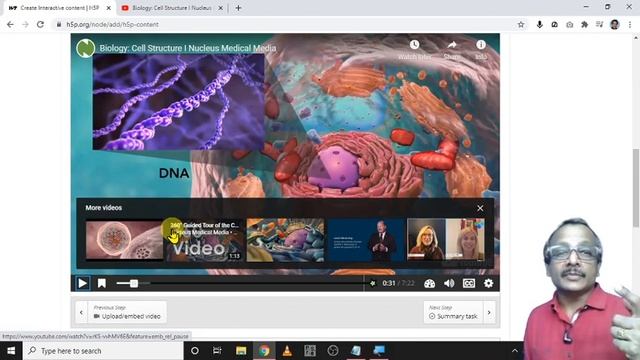Click the browser forward arrow
Image resolution: width=640 pixels, height=360 pixels.
[x=25, y=24]
